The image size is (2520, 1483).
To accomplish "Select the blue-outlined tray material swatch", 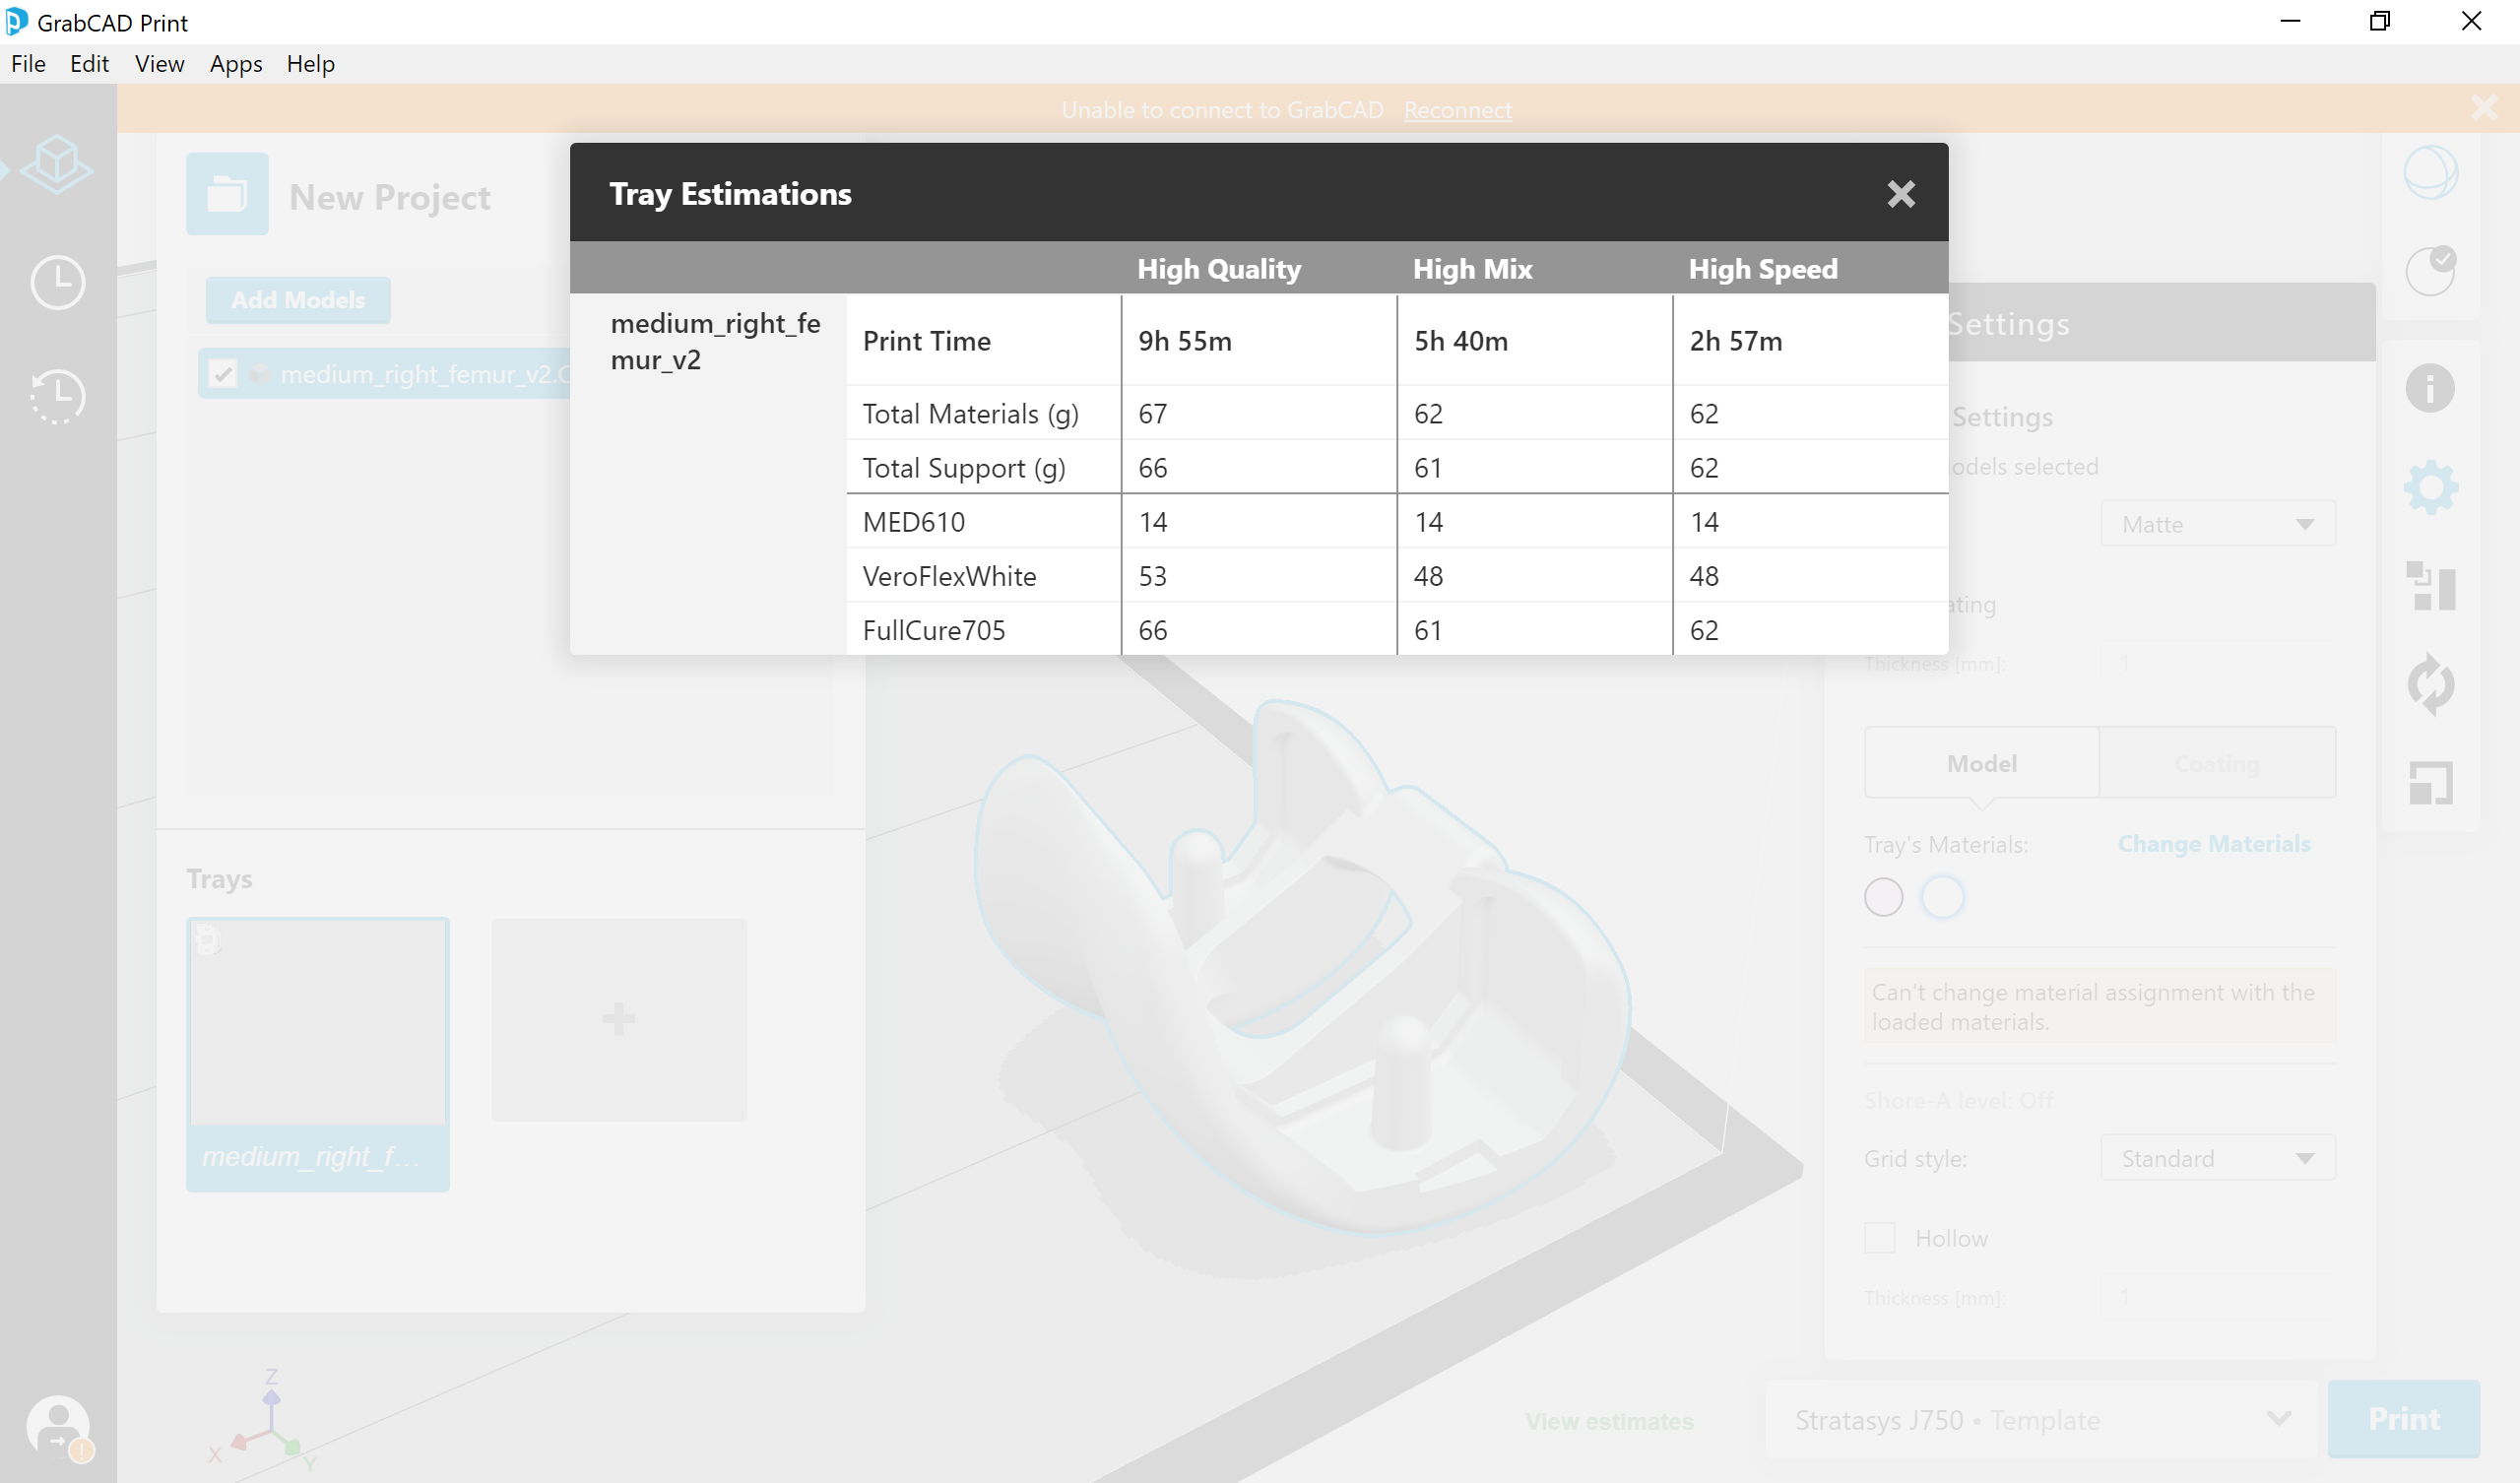I will click(x=1942, y=897).
